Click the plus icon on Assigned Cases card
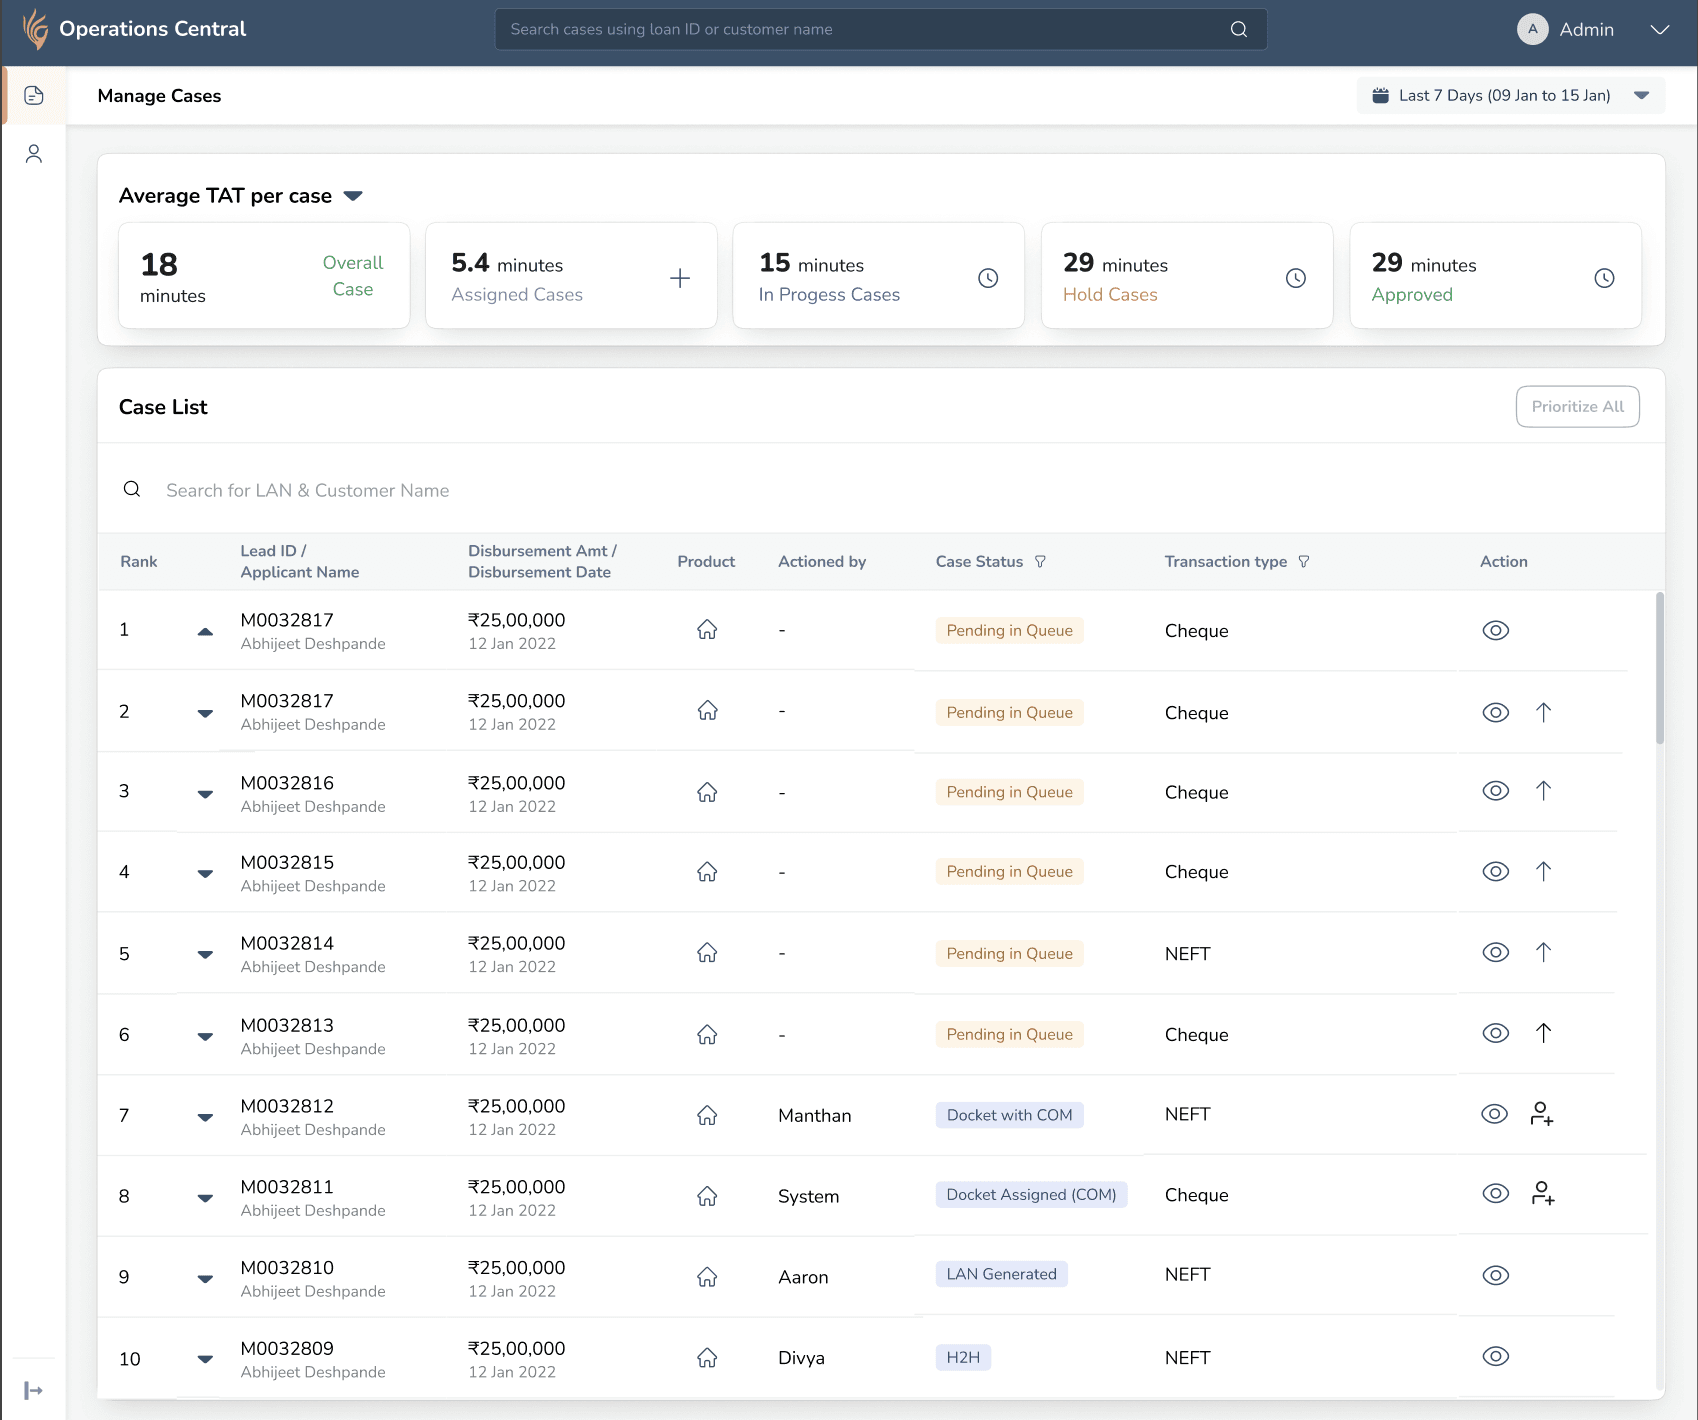 point(680,278)
